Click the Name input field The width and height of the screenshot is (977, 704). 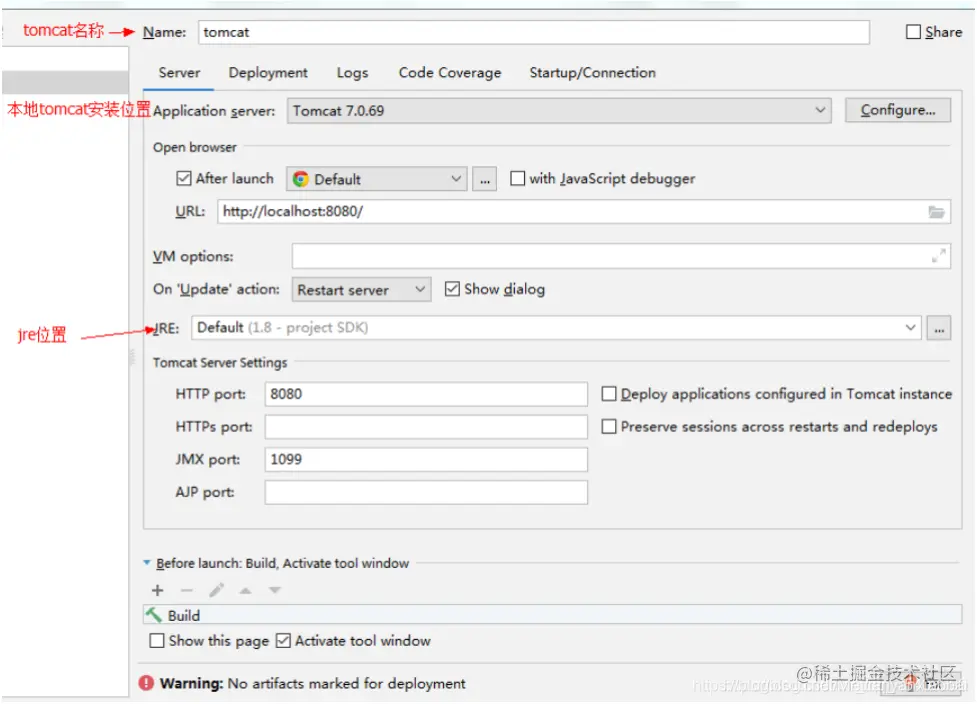(534, 32)
